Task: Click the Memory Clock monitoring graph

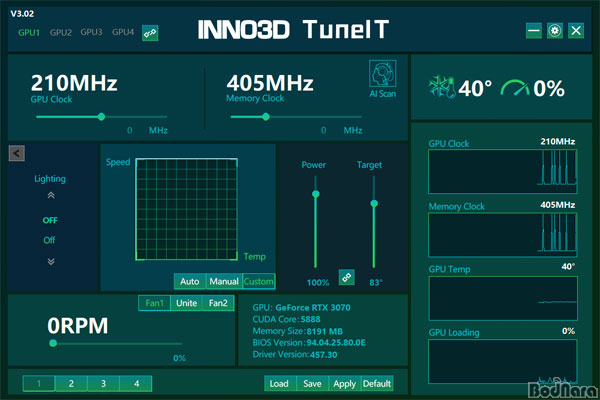Action: (x=503, y=235)
